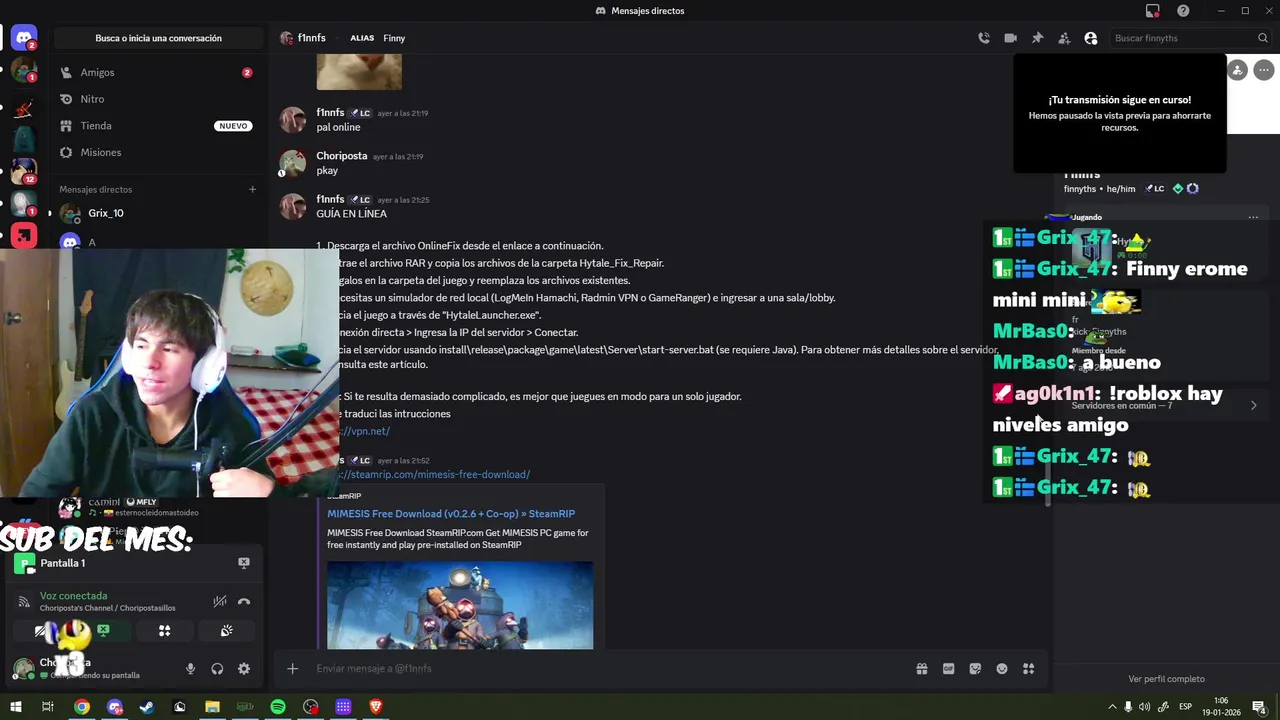Viewport: 1280px width, 720px height.
Task: Click Ver perfil completo
Action: 1166,679
